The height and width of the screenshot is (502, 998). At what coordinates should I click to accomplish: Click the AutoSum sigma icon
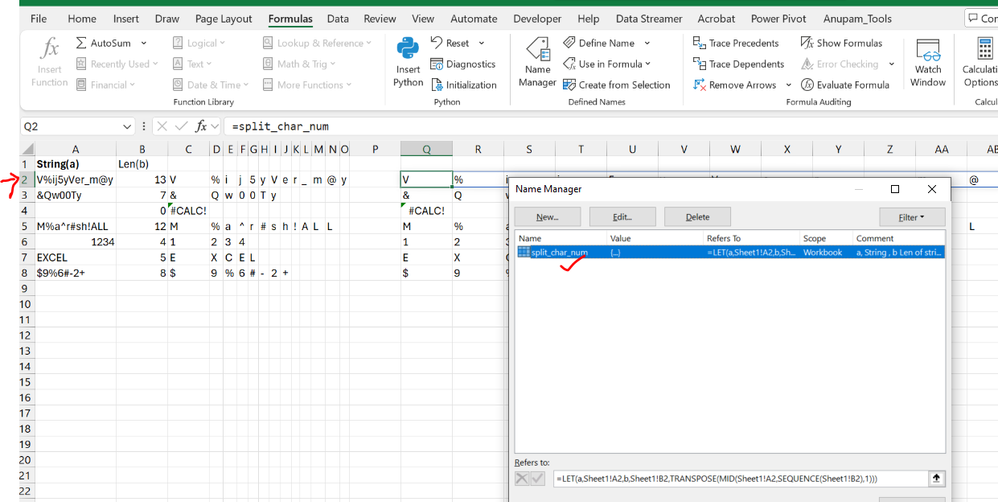coord(81,43)
